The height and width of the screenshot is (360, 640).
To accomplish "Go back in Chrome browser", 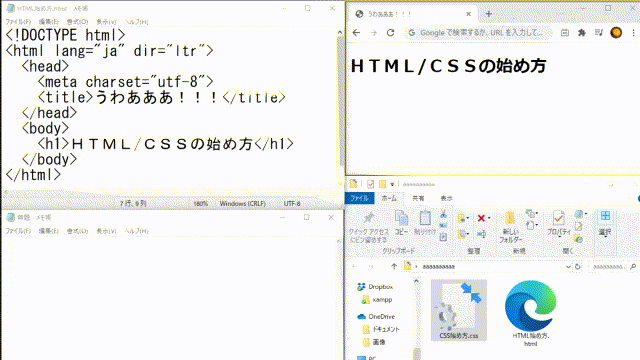I will point(356,33).
